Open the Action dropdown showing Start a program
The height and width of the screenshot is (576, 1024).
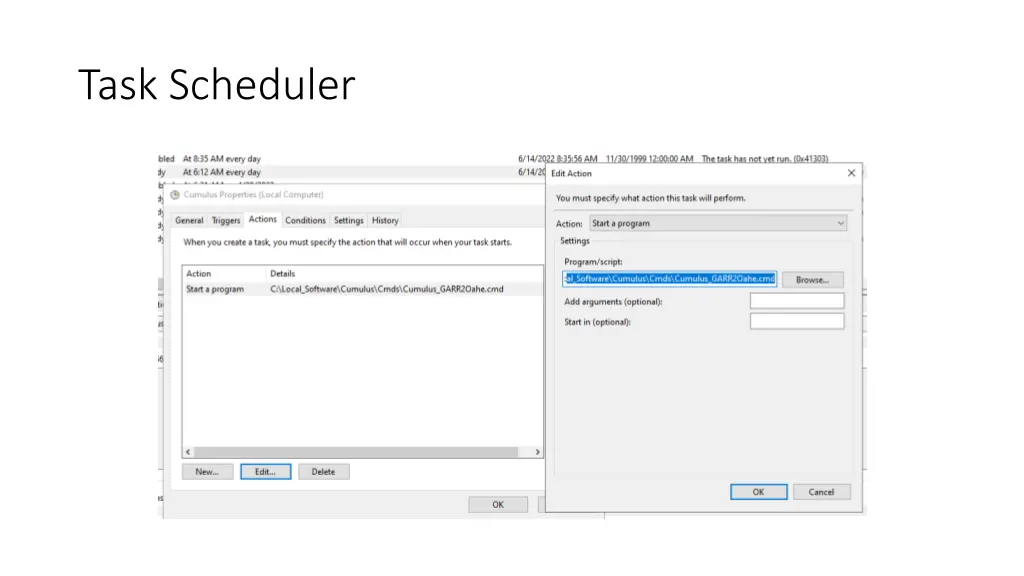pos(718,223)
